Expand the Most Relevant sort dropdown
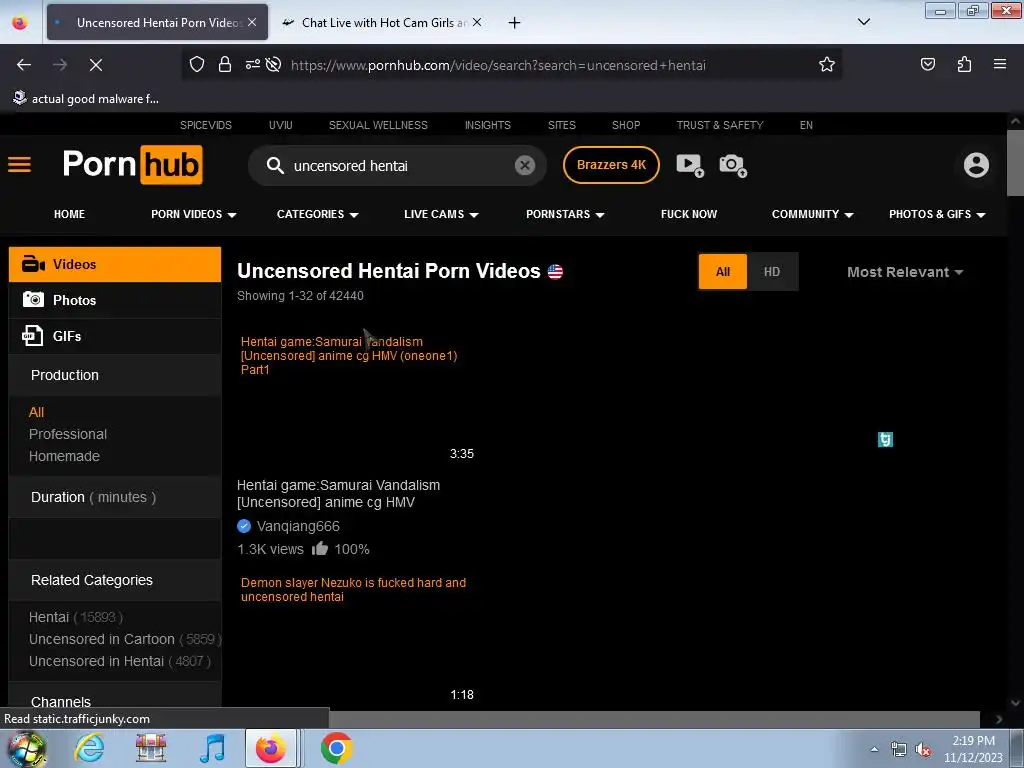 click(904, 272)
